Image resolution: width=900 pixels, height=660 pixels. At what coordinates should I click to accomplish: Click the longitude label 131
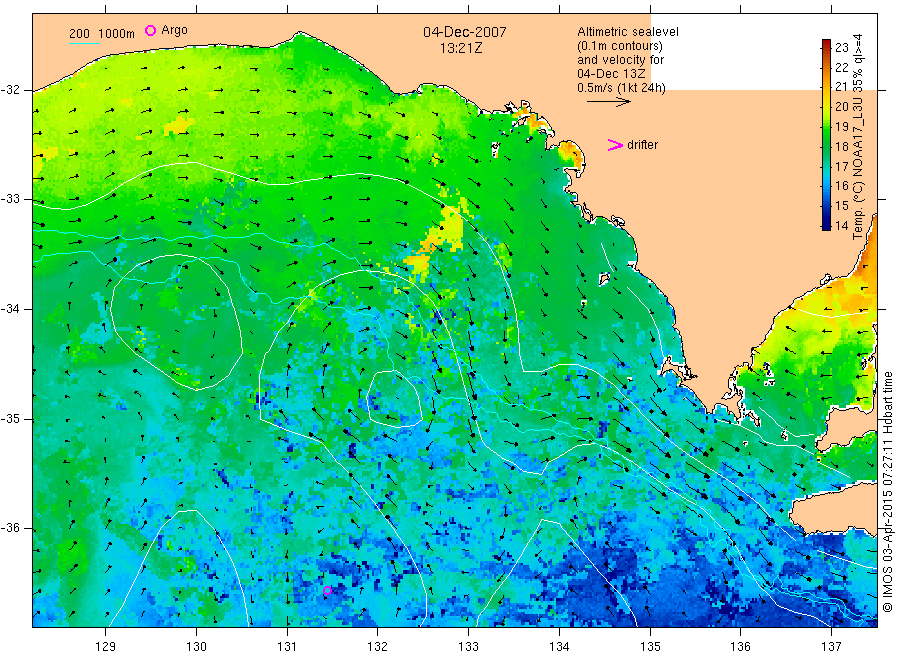point(287,647)
